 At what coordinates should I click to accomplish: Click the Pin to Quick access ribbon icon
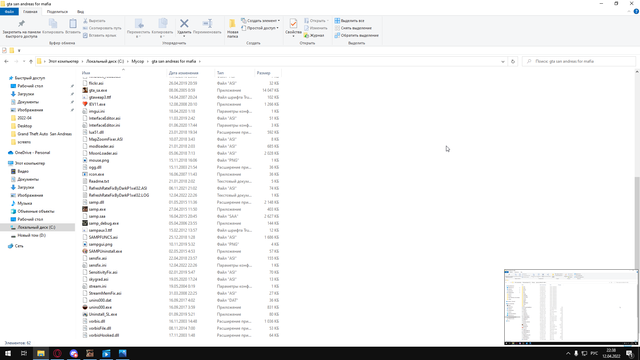coord(21,24)
